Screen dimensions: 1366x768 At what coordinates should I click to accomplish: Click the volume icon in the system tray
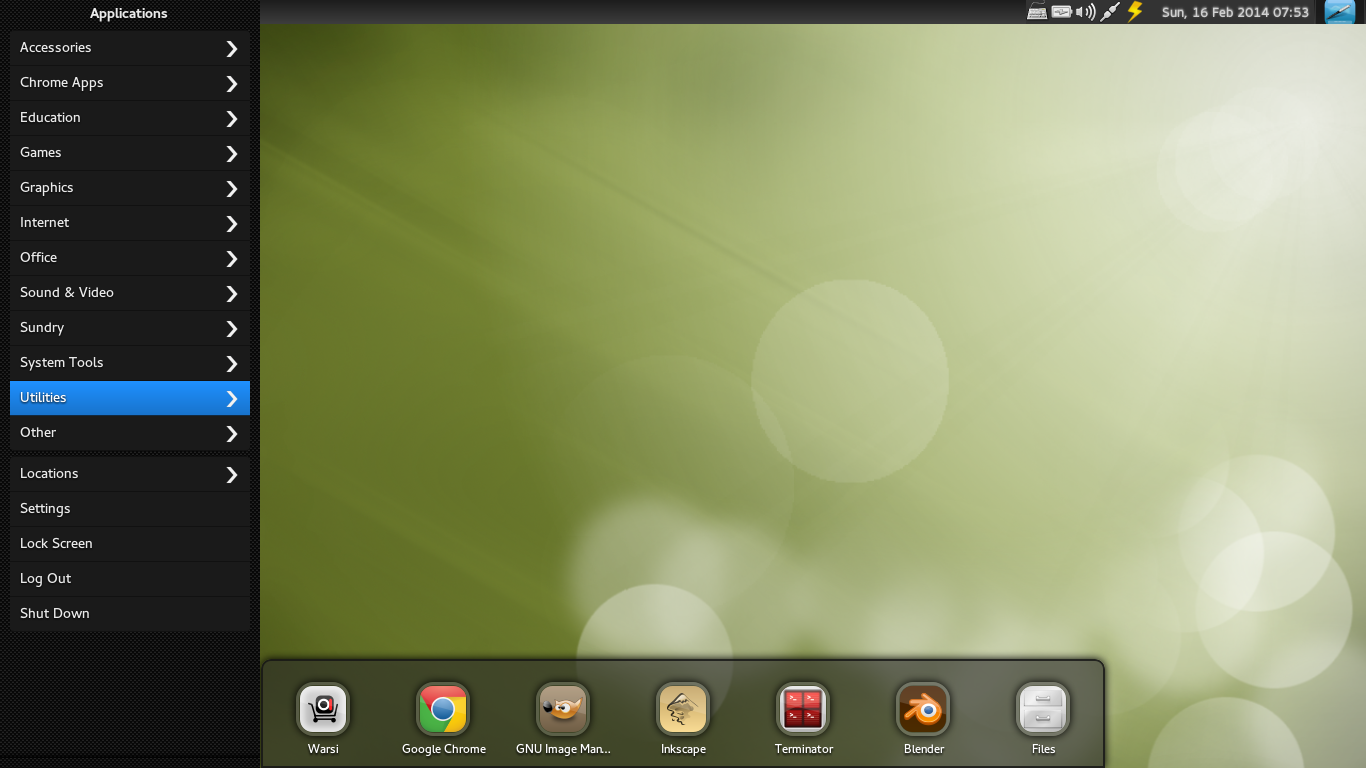coord(1083,12)
